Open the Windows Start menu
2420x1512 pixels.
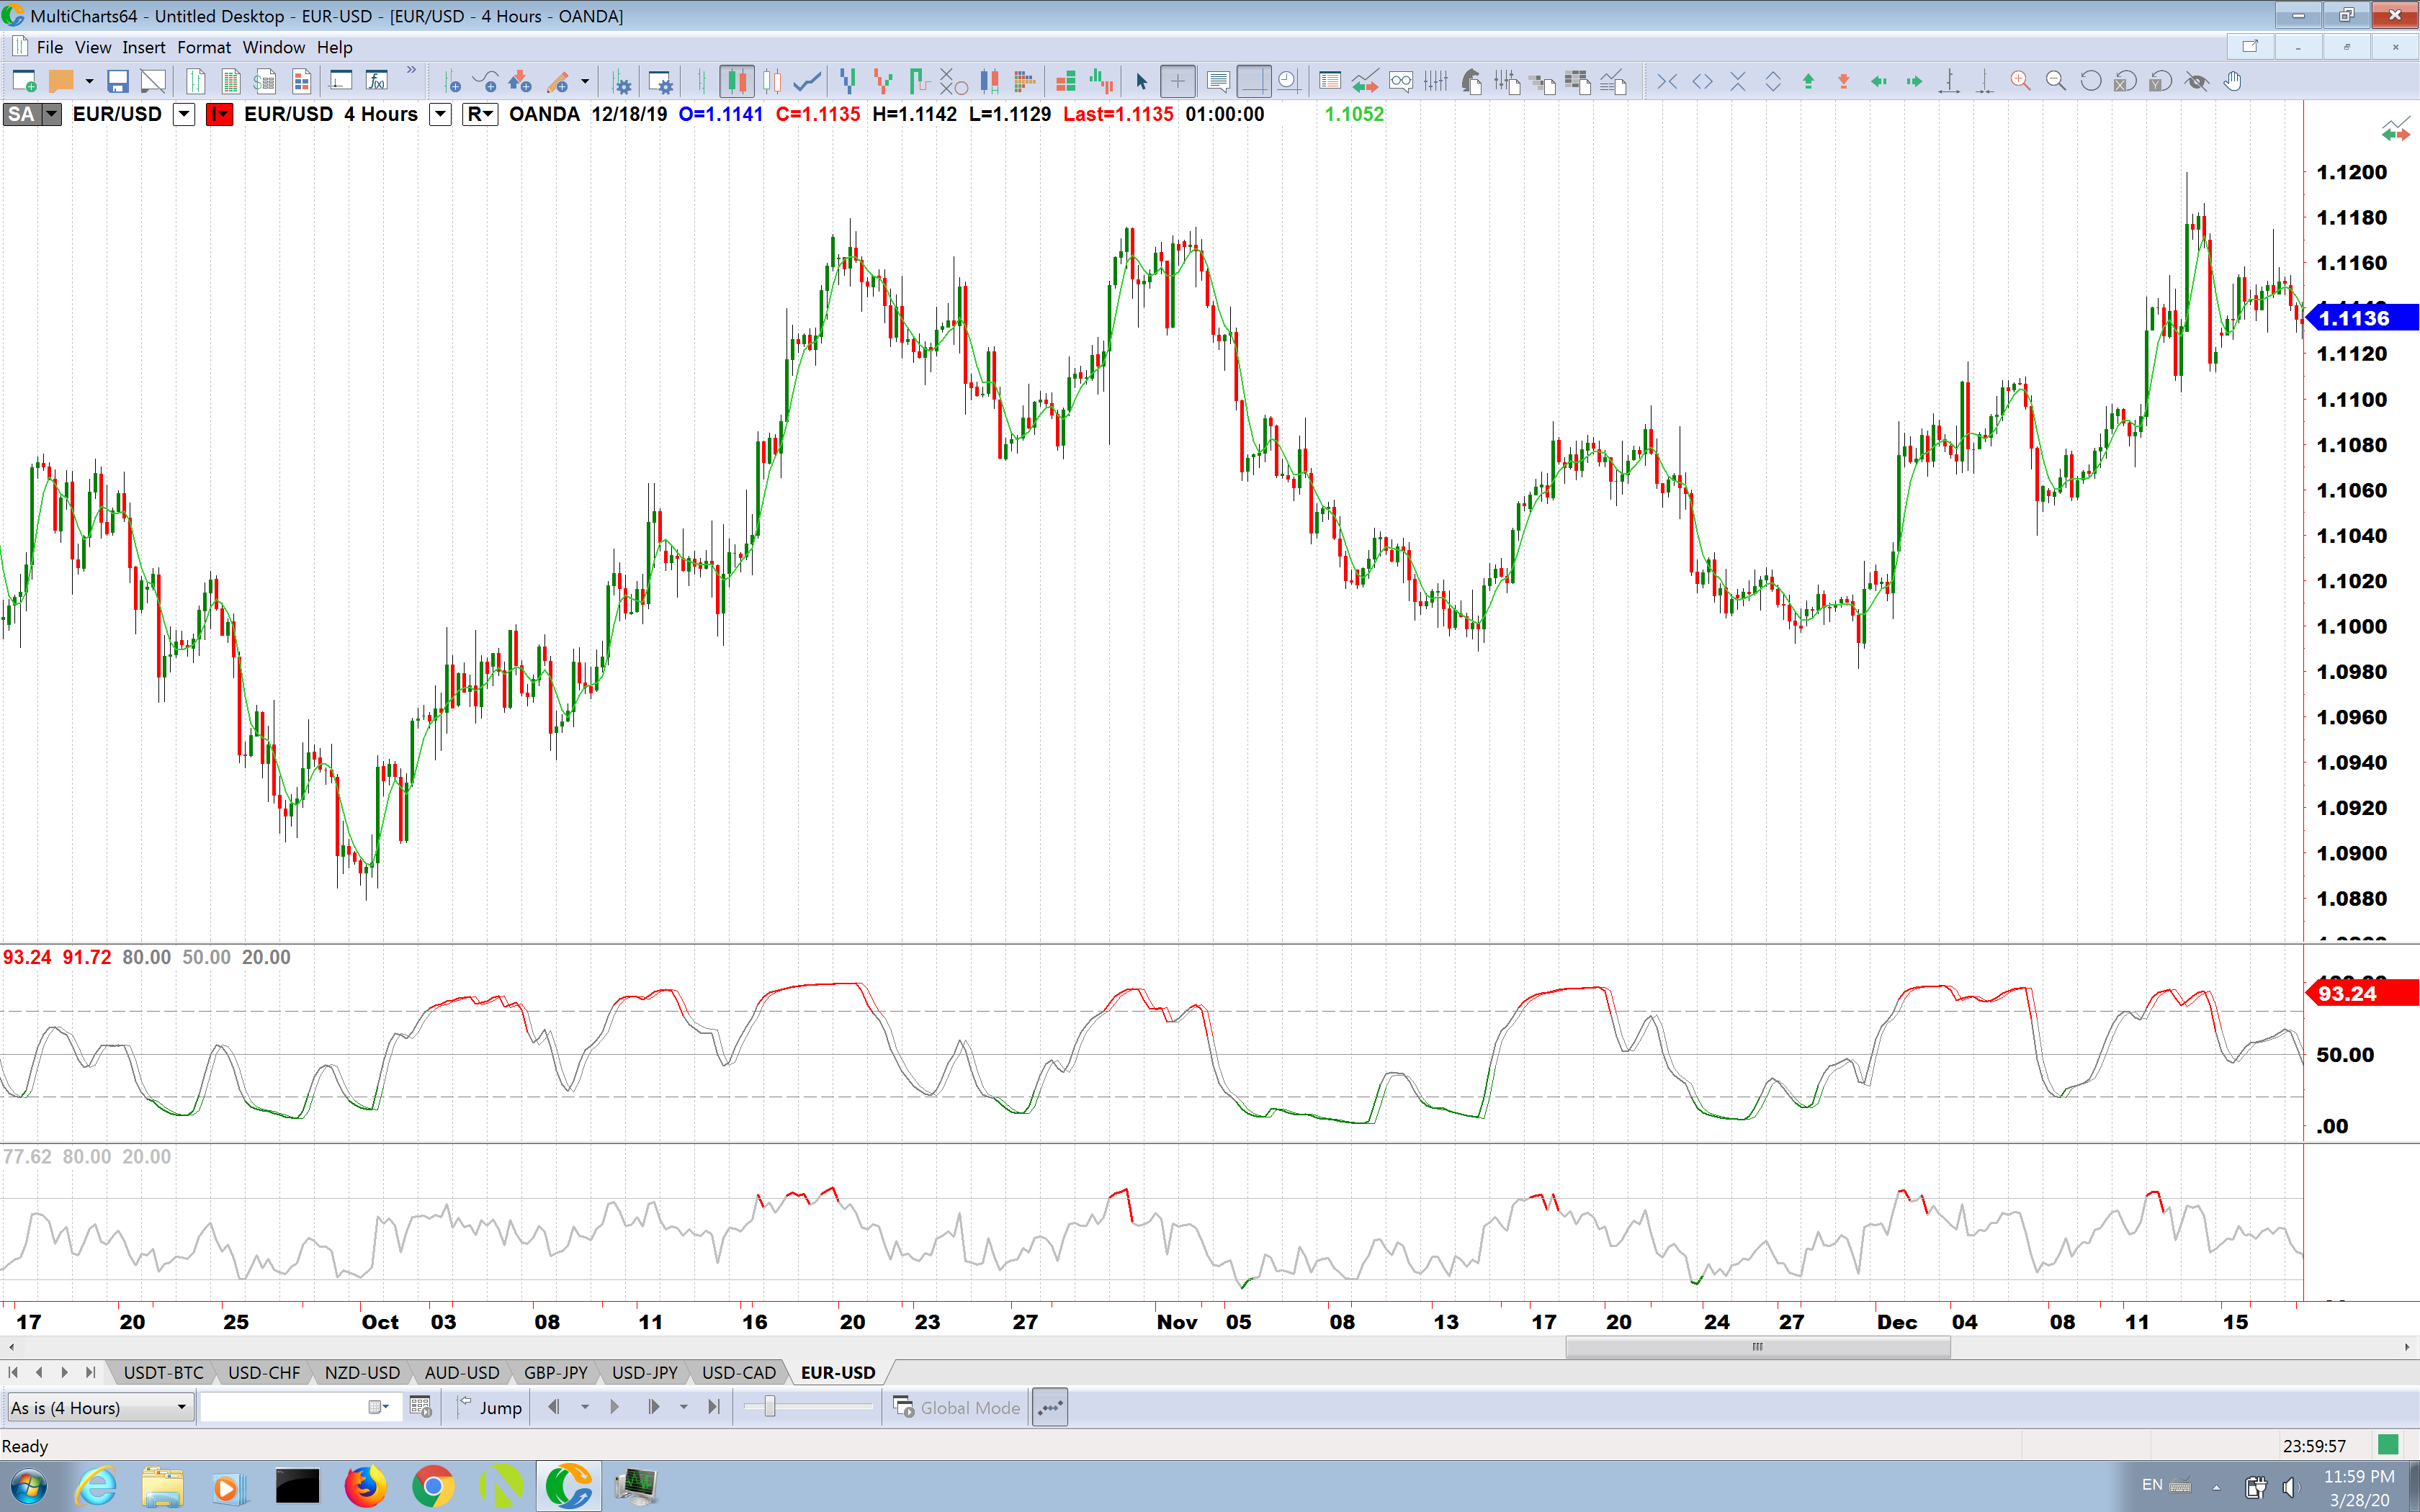click(x=28, y=1487)
